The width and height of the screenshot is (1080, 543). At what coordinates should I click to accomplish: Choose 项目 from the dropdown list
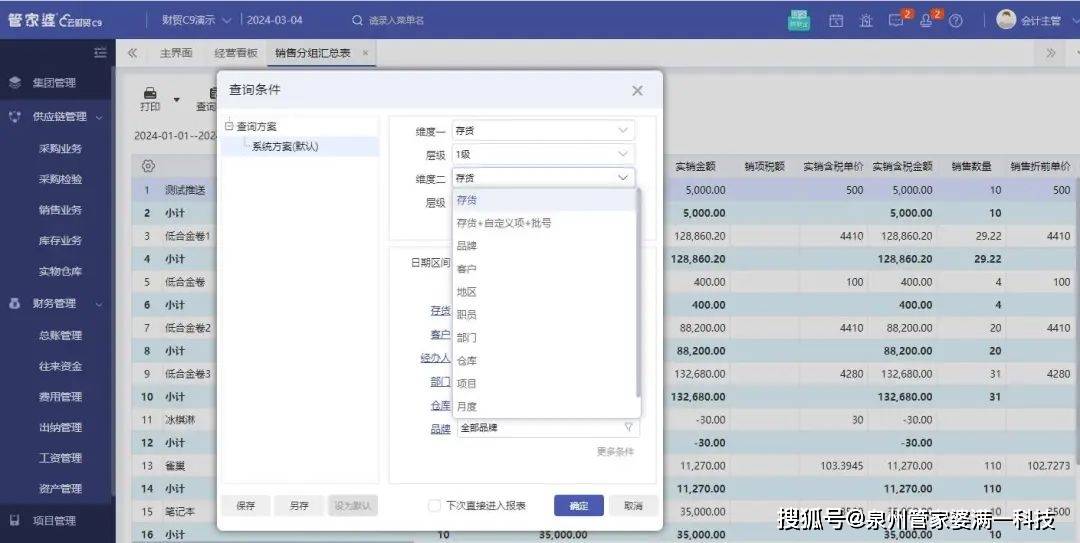544,383
